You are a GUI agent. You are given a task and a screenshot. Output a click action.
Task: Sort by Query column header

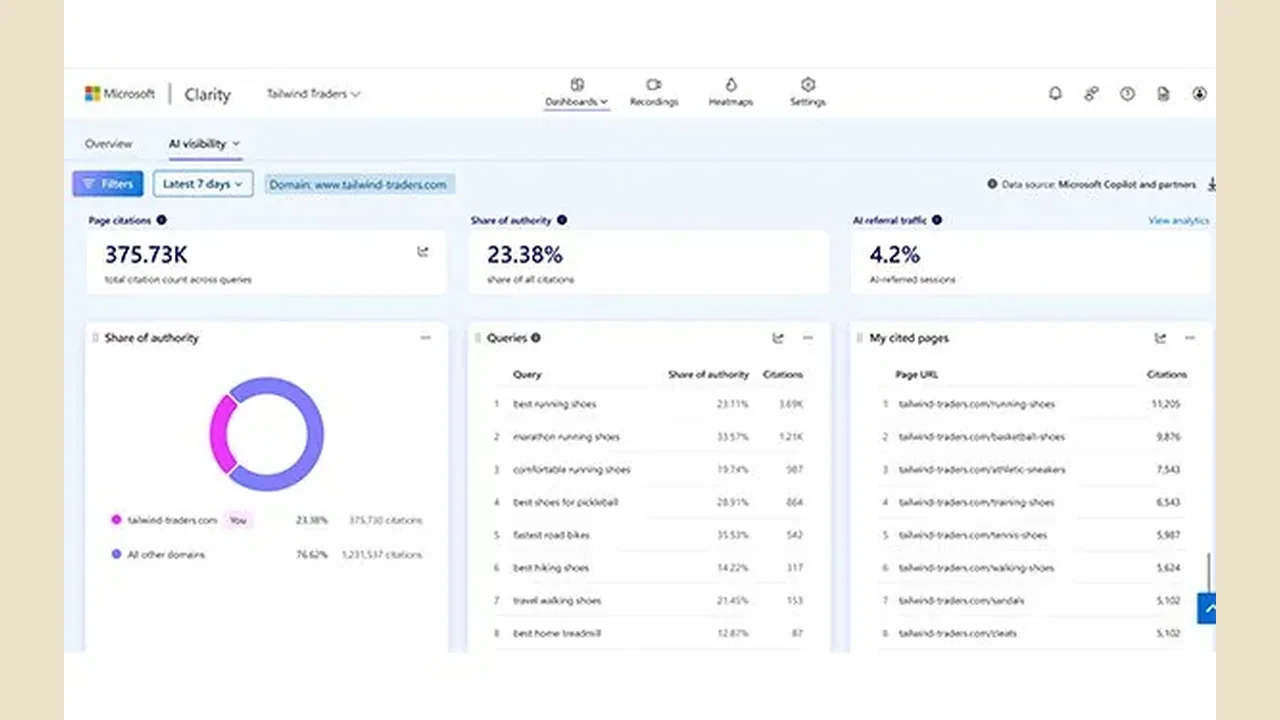coord(527,374)
